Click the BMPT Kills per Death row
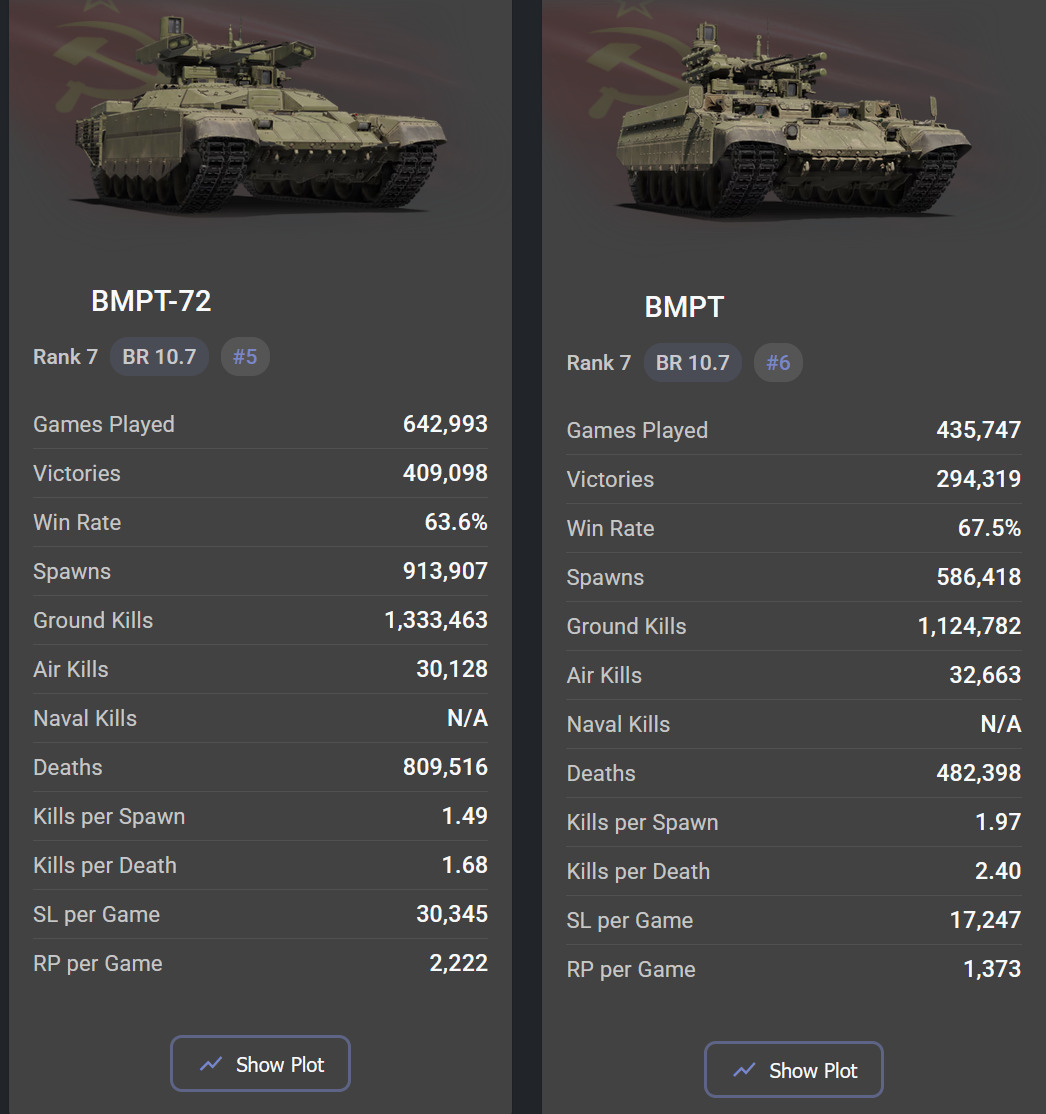The height and width of the screenshot is (1114, 1046). pos(794,871)
